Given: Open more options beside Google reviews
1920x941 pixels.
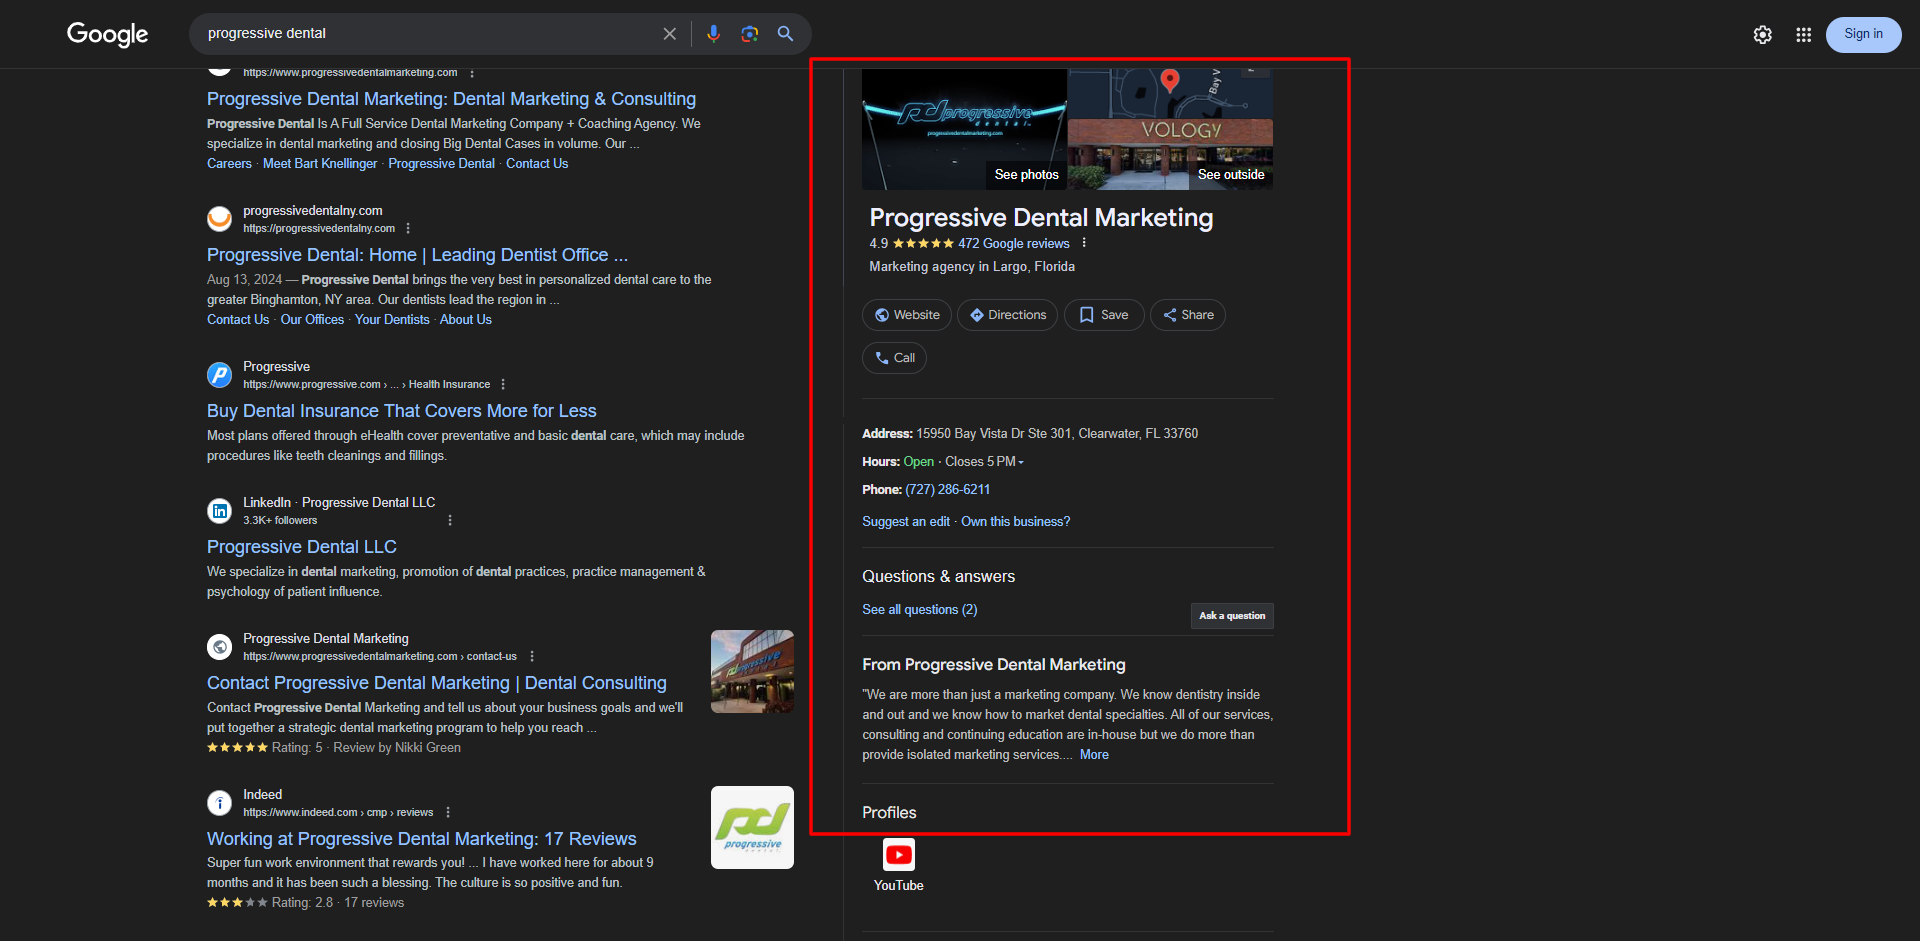Looking at the screenshot, I should (1084, 243).
